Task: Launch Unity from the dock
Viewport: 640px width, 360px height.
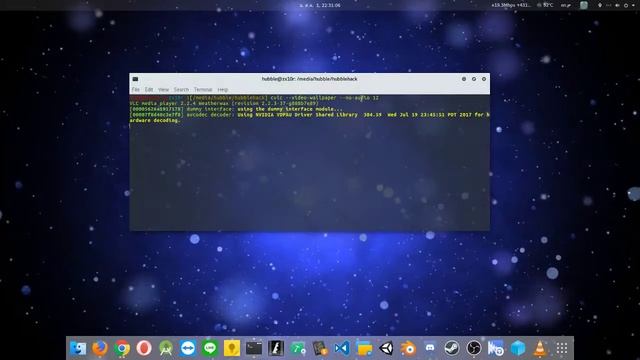Action: click(x=386, y=348)
